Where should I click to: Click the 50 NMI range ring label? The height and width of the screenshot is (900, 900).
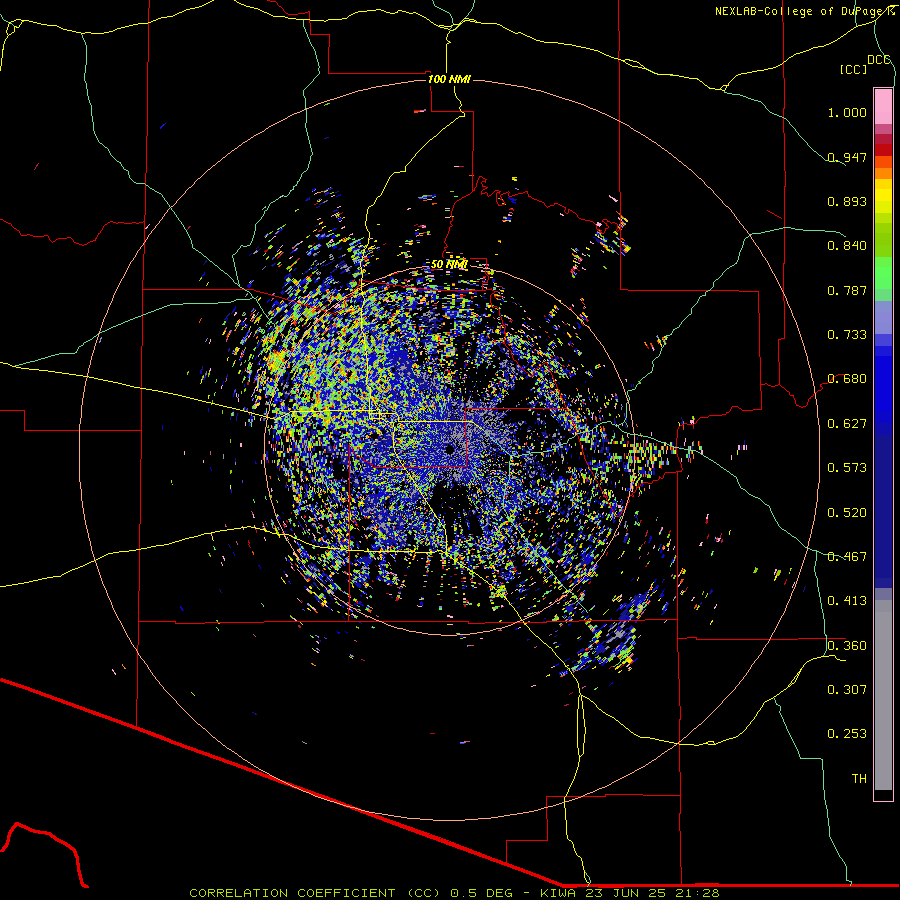coord(449,264)
